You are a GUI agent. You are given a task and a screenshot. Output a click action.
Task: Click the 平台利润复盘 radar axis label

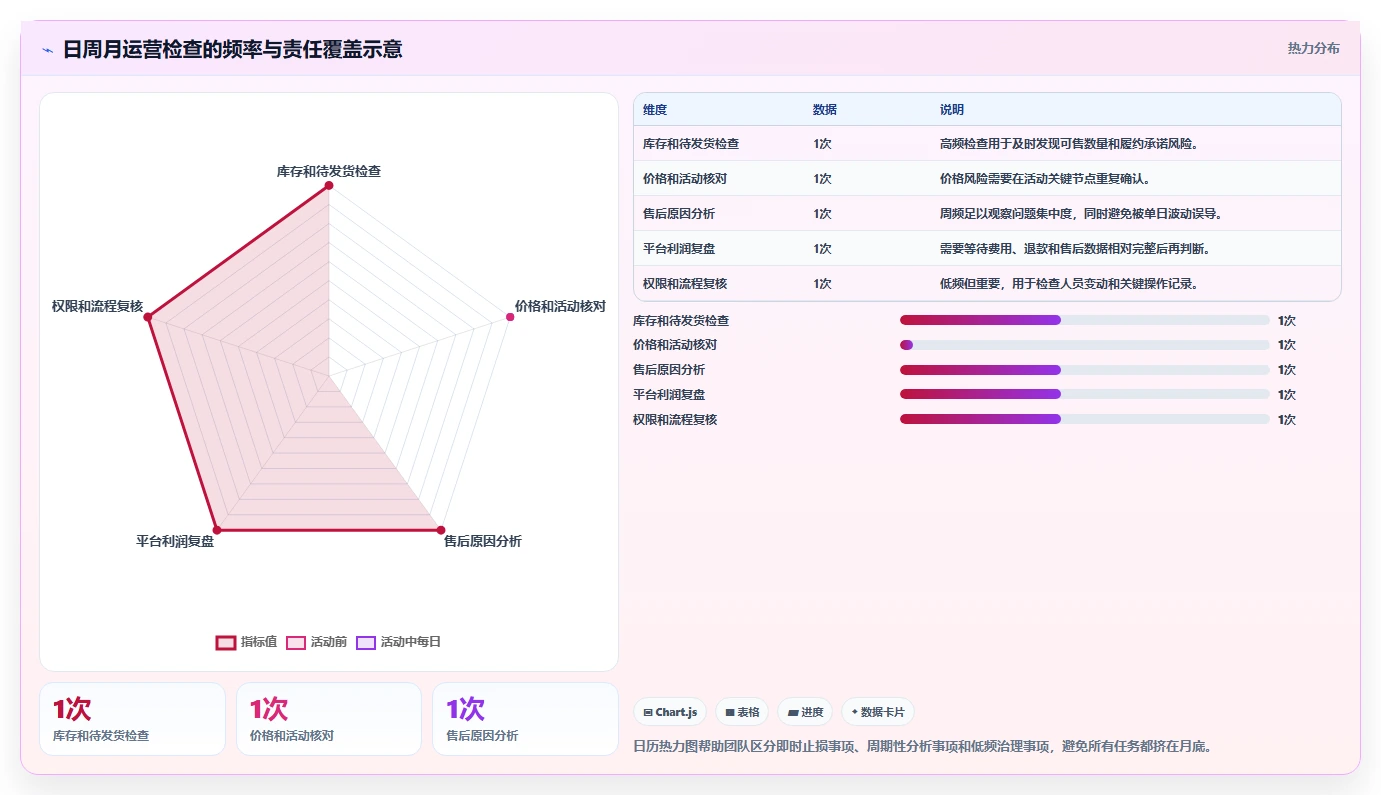[175, 541]
